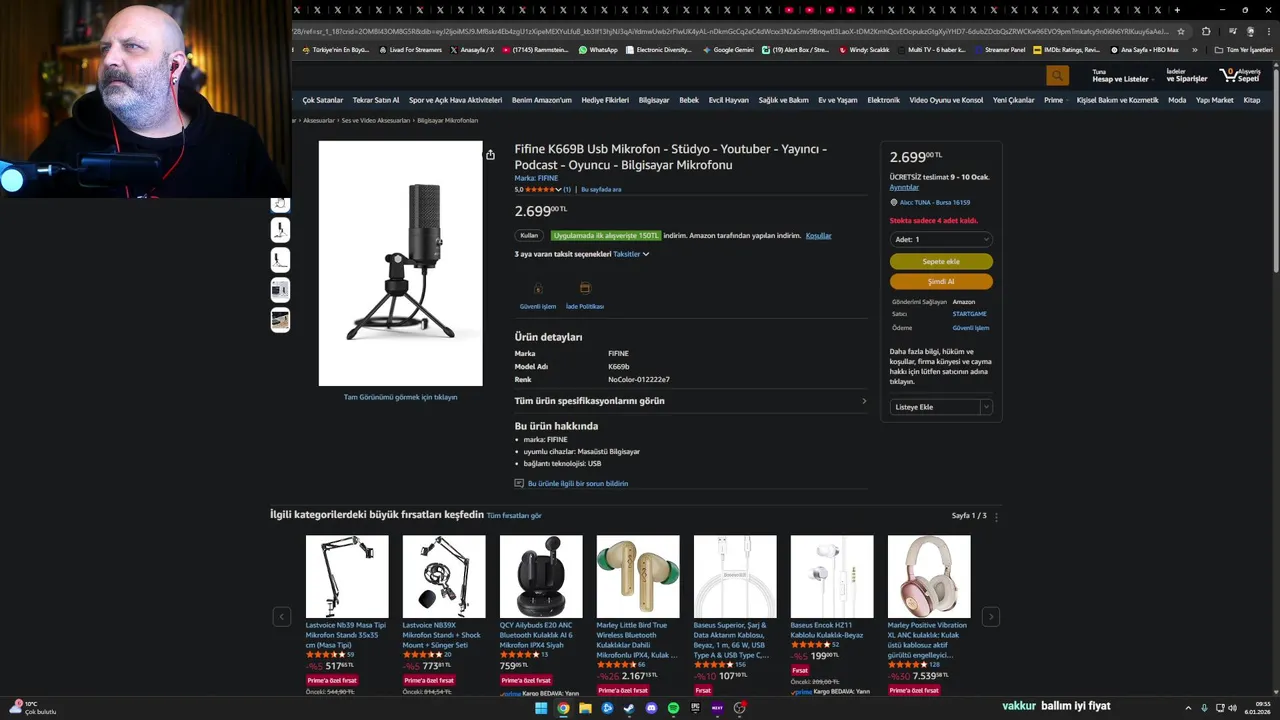
Task: Open the Tüm Yer İşaretleri bookmarks folder
Action: click(x=1243, y=49)
